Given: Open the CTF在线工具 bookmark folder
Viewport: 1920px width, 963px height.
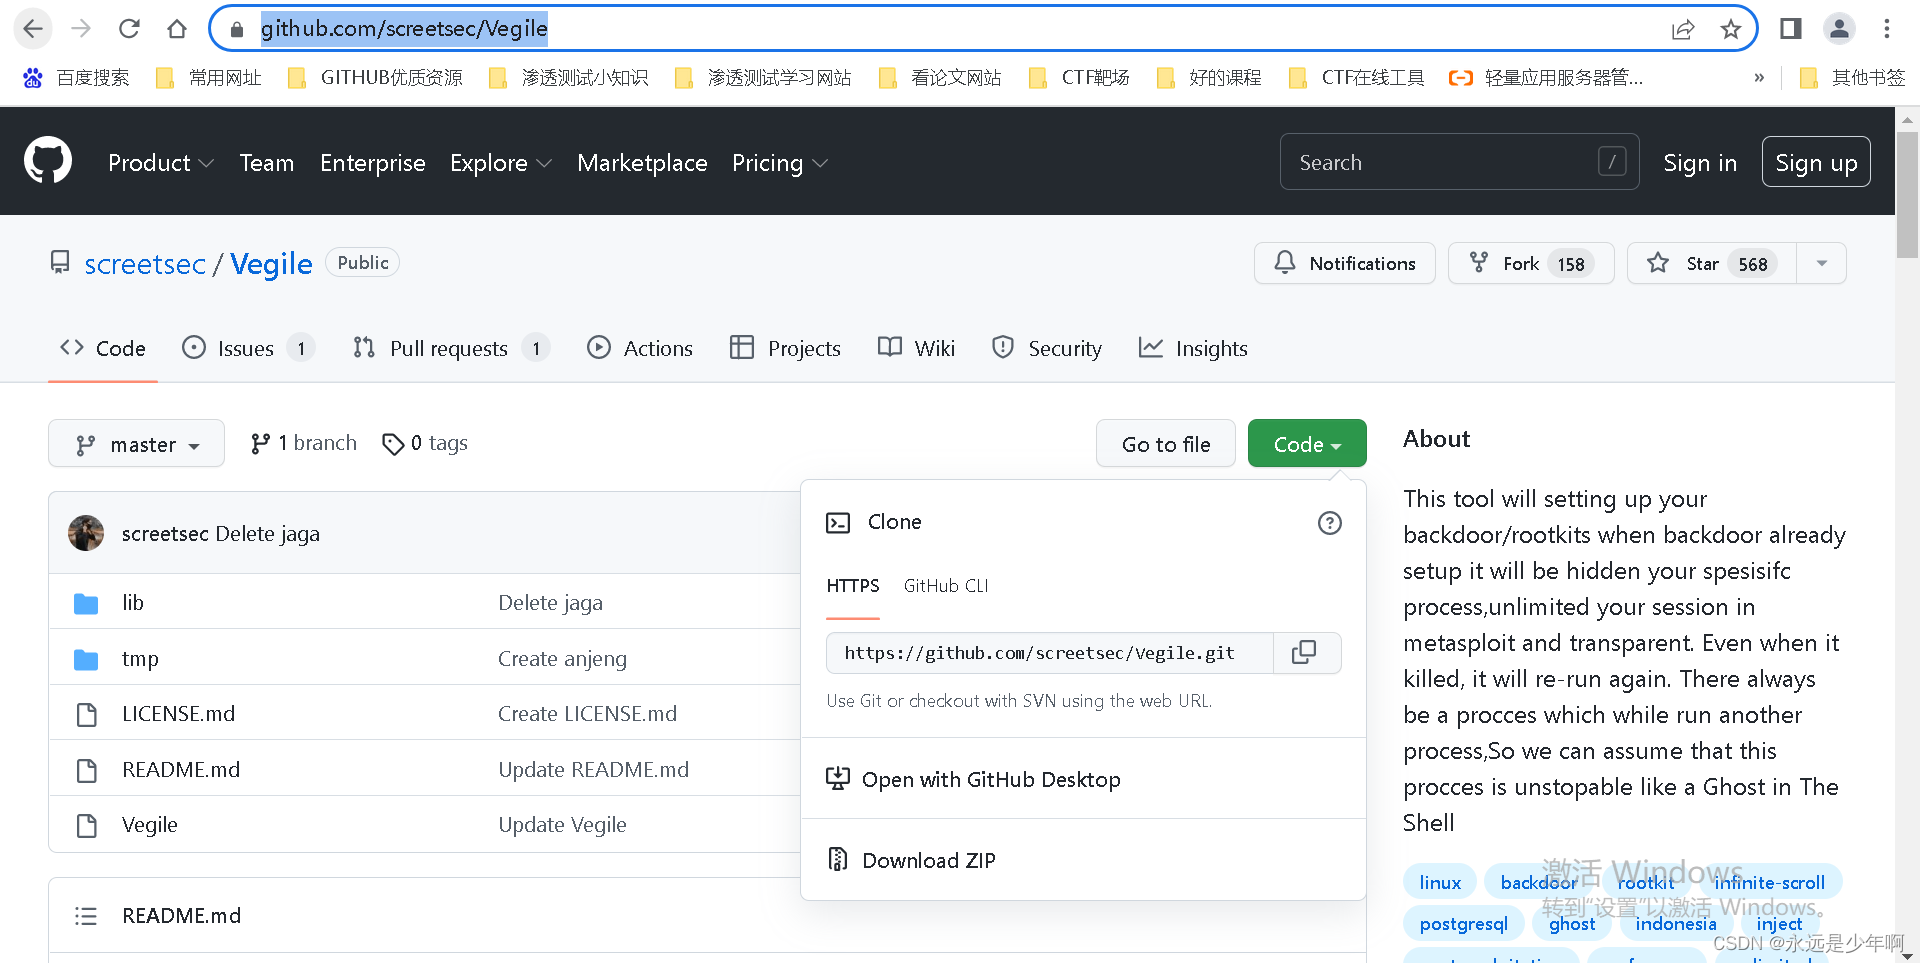Looking at the screenshot, I should 1357,78.
